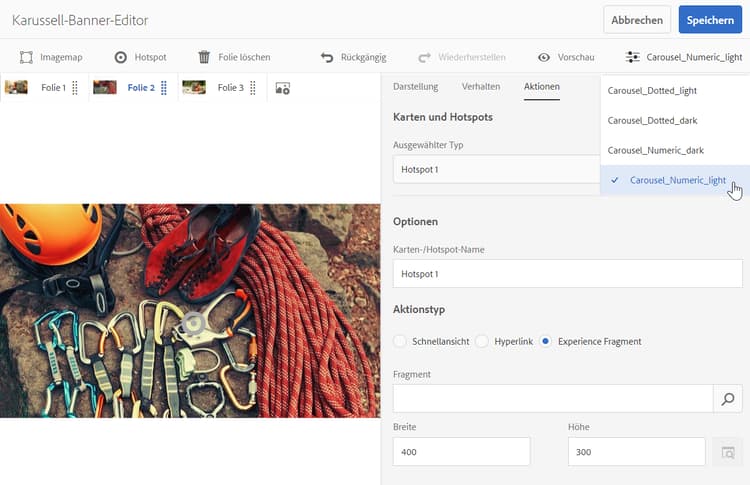
Task: Open the Carousel_Numeric_light style dropdown
Action: tap(684, 57)
